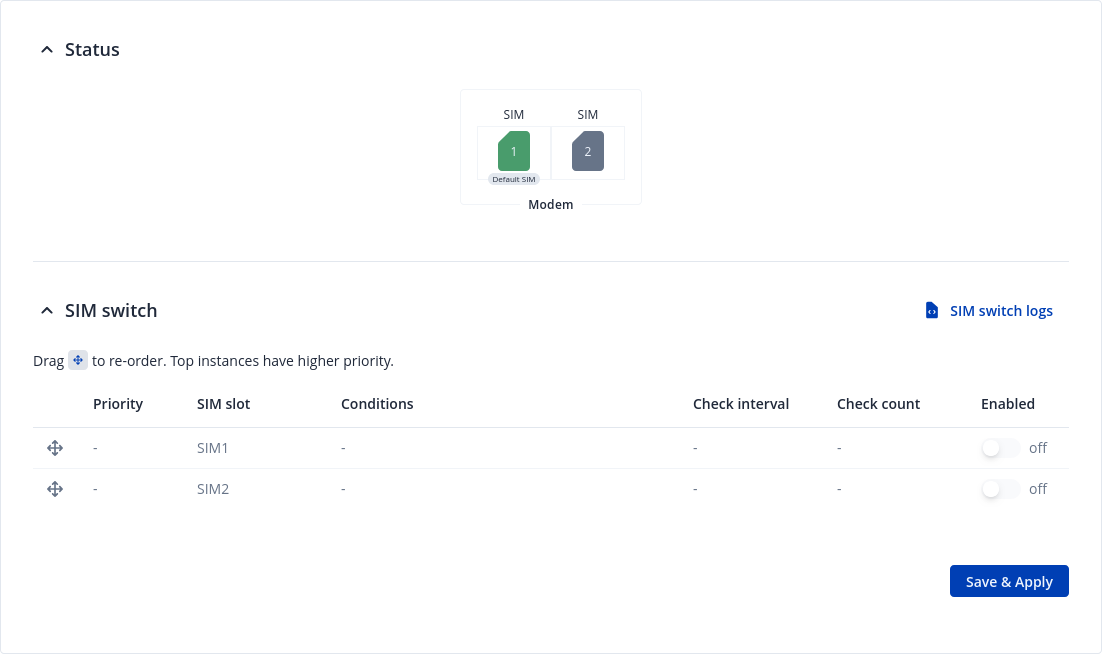The image size is (1102, 654).
Task: Enable the SIM2 switch toggle
Action: click(x=1000, y=489)
